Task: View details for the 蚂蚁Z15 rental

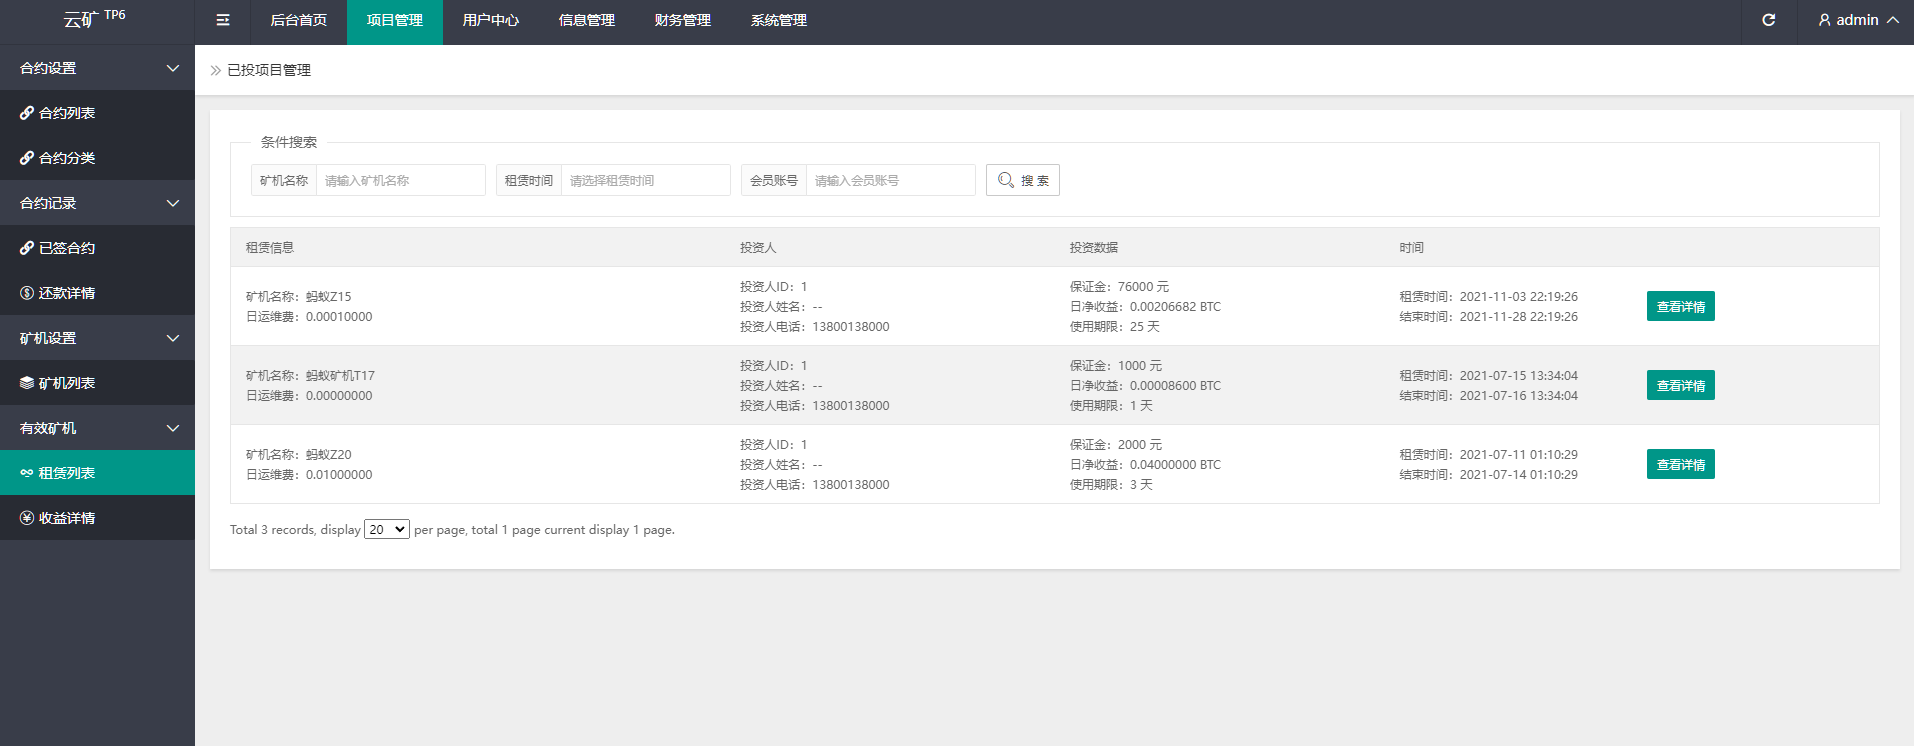Action: tap(1680, 306)
